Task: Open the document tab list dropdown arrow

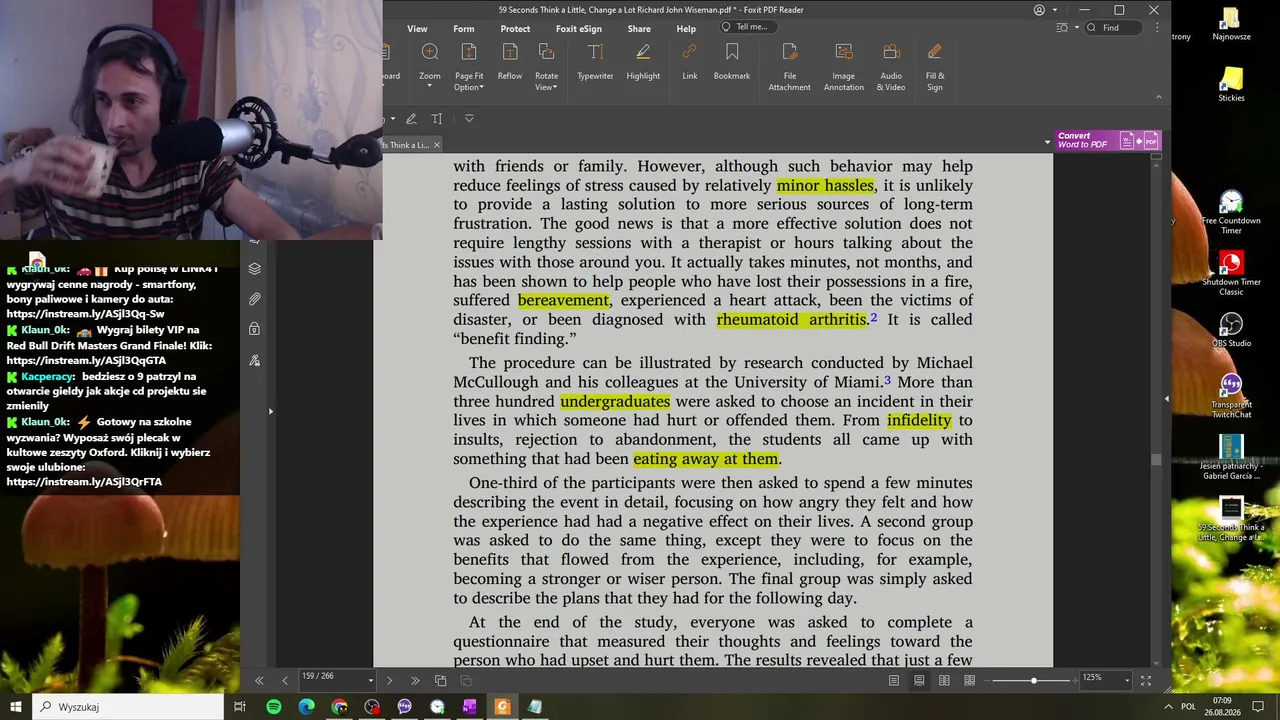Action: (x=1047, y=142)
